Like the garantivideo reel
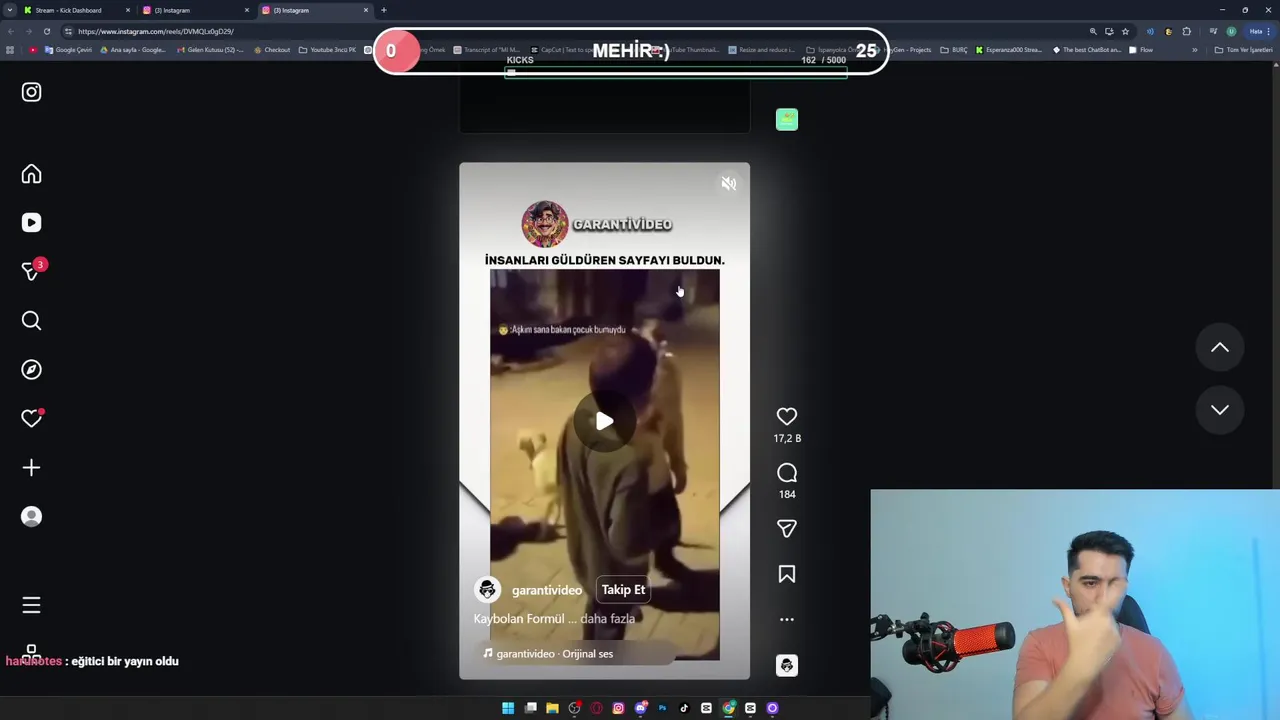The image size is (1280, 720). (x=787, y=416)
